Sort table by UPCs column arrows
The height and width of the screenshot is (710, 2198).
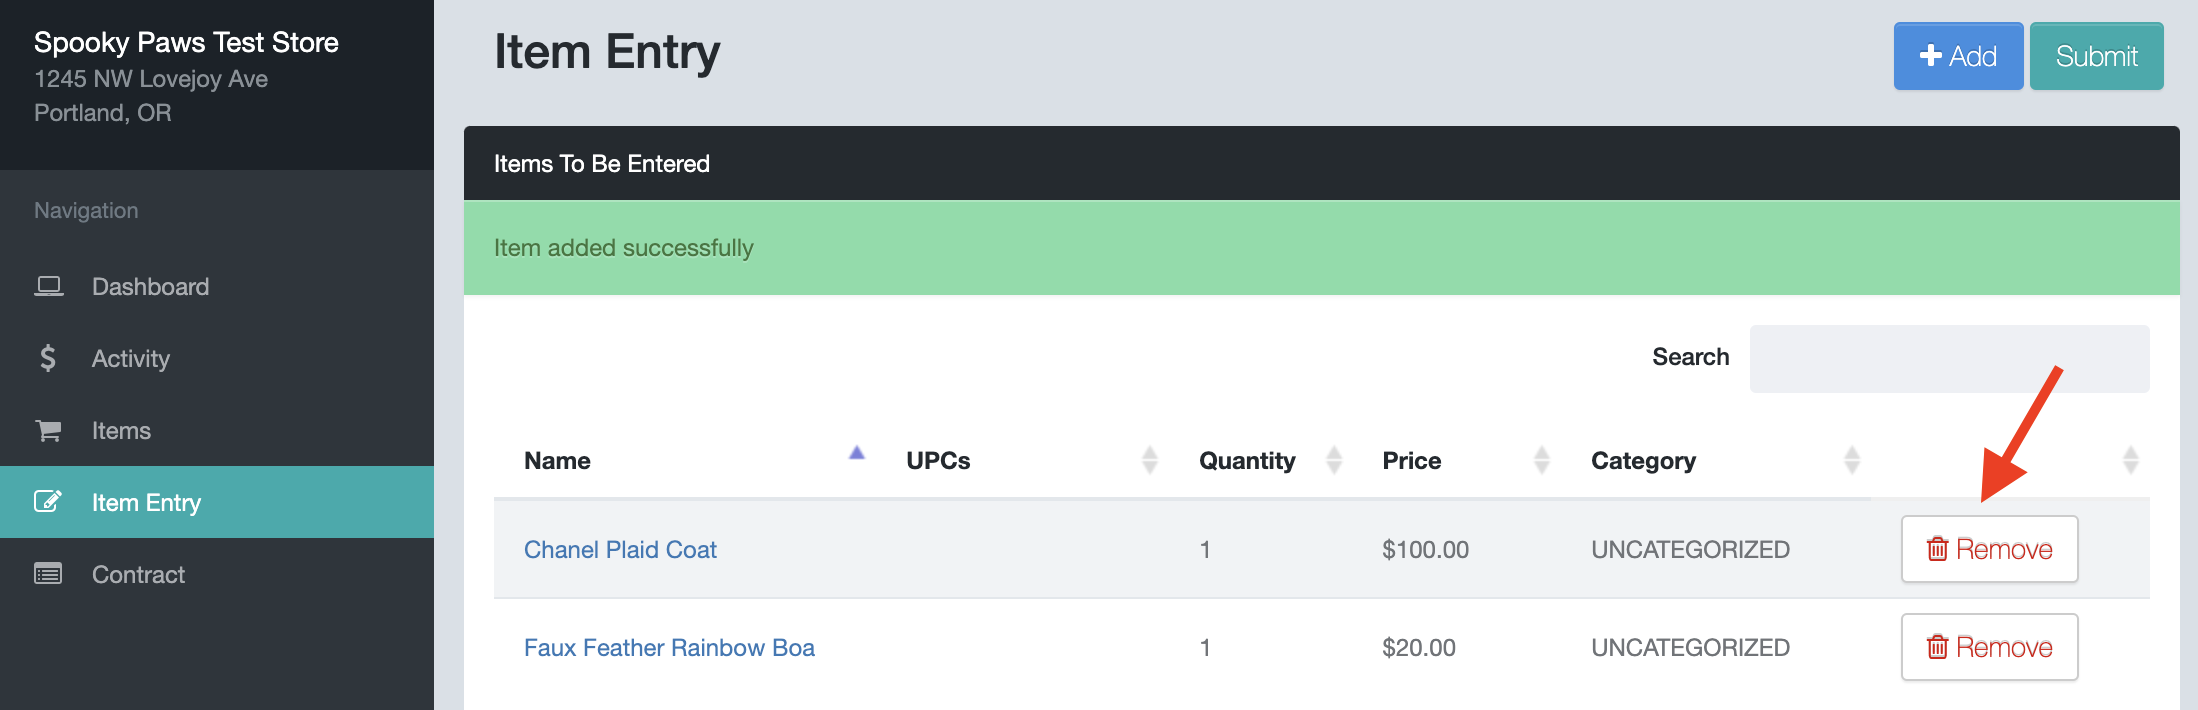coord(1150,460)
